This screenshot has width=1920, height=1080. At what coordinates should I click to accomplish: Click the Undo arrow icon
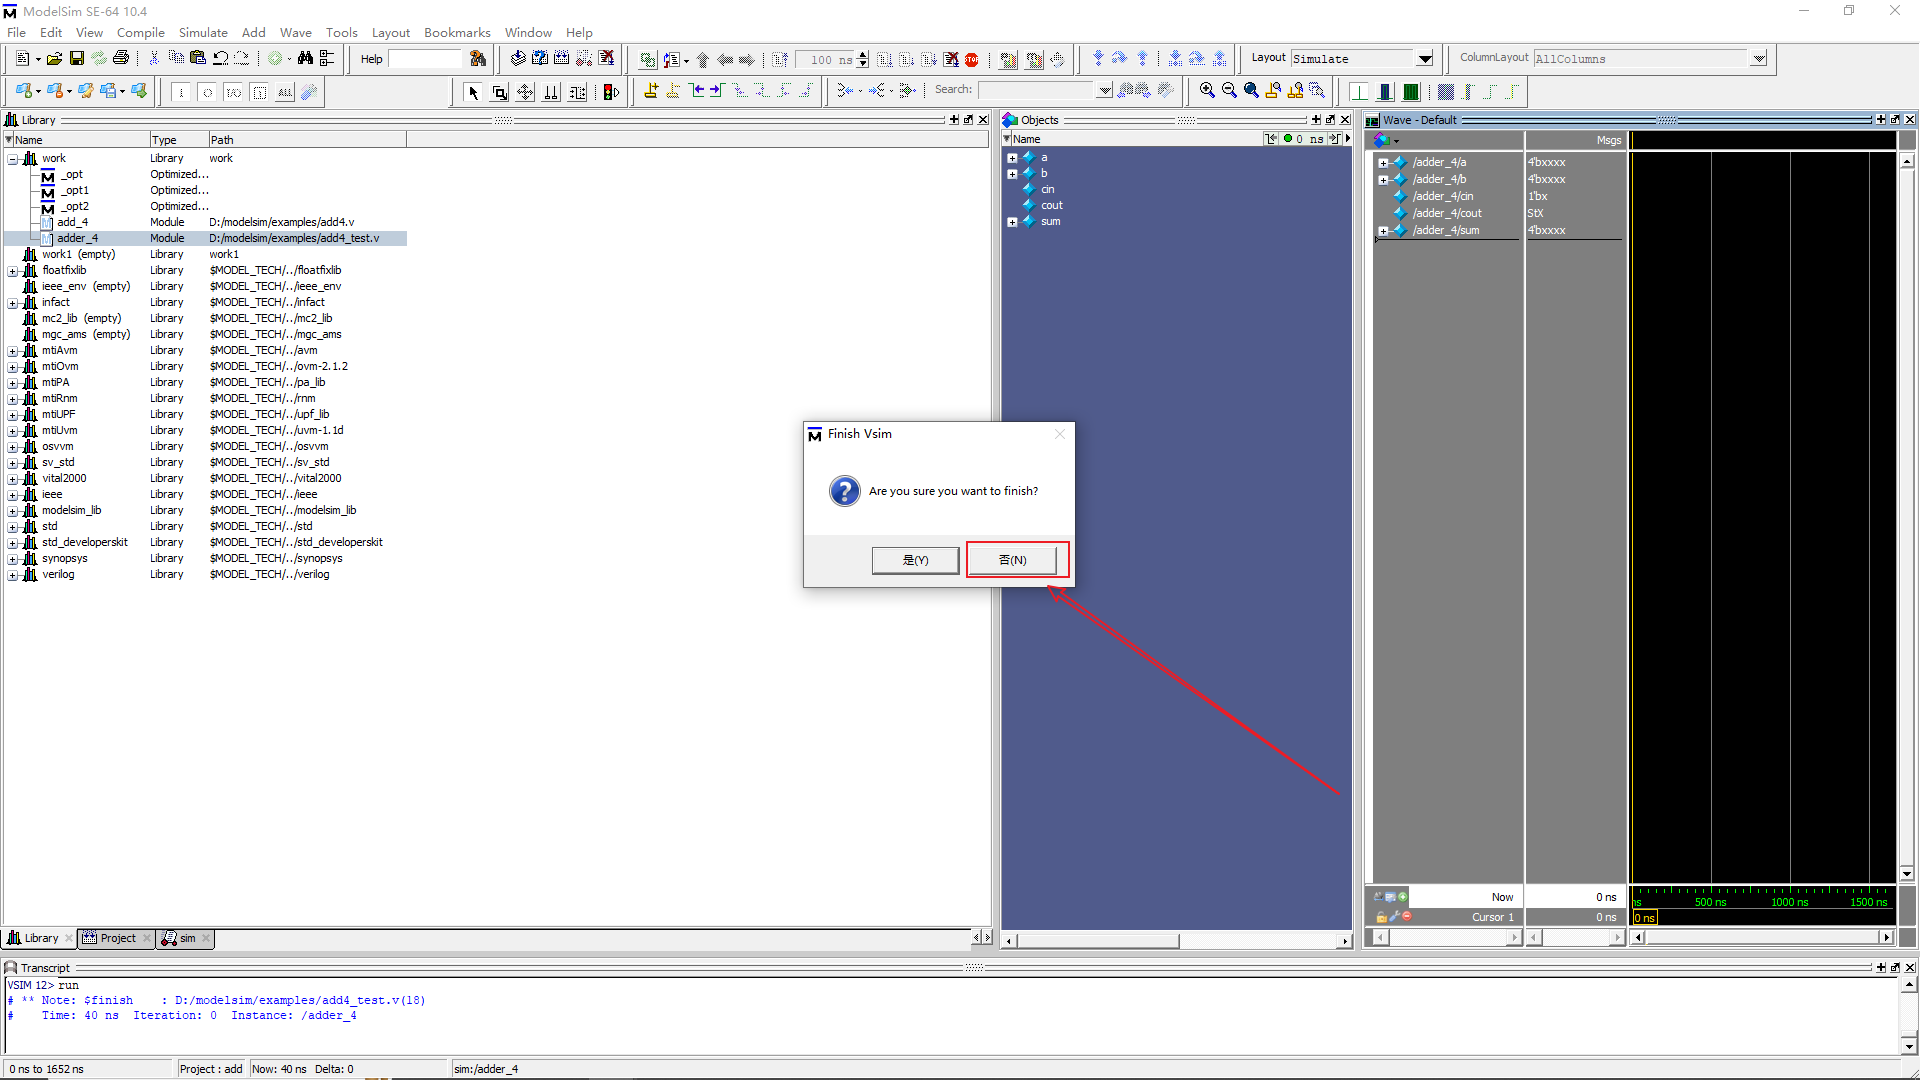220,59
